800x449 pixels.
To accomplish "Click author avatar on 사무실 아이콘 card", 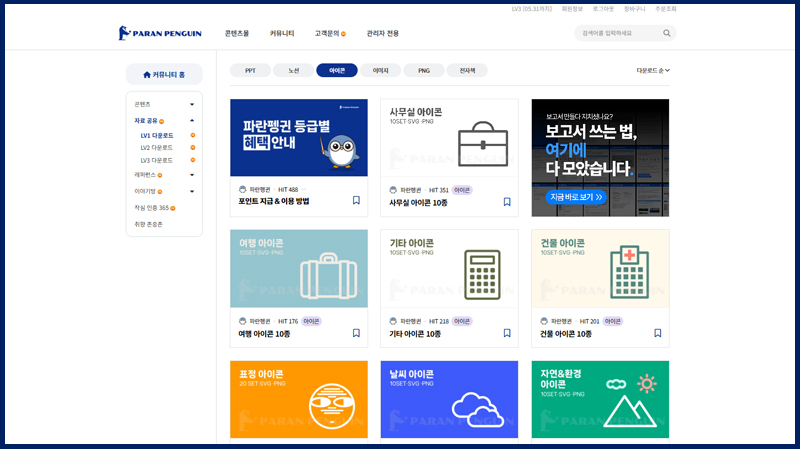I will [393, 190].
